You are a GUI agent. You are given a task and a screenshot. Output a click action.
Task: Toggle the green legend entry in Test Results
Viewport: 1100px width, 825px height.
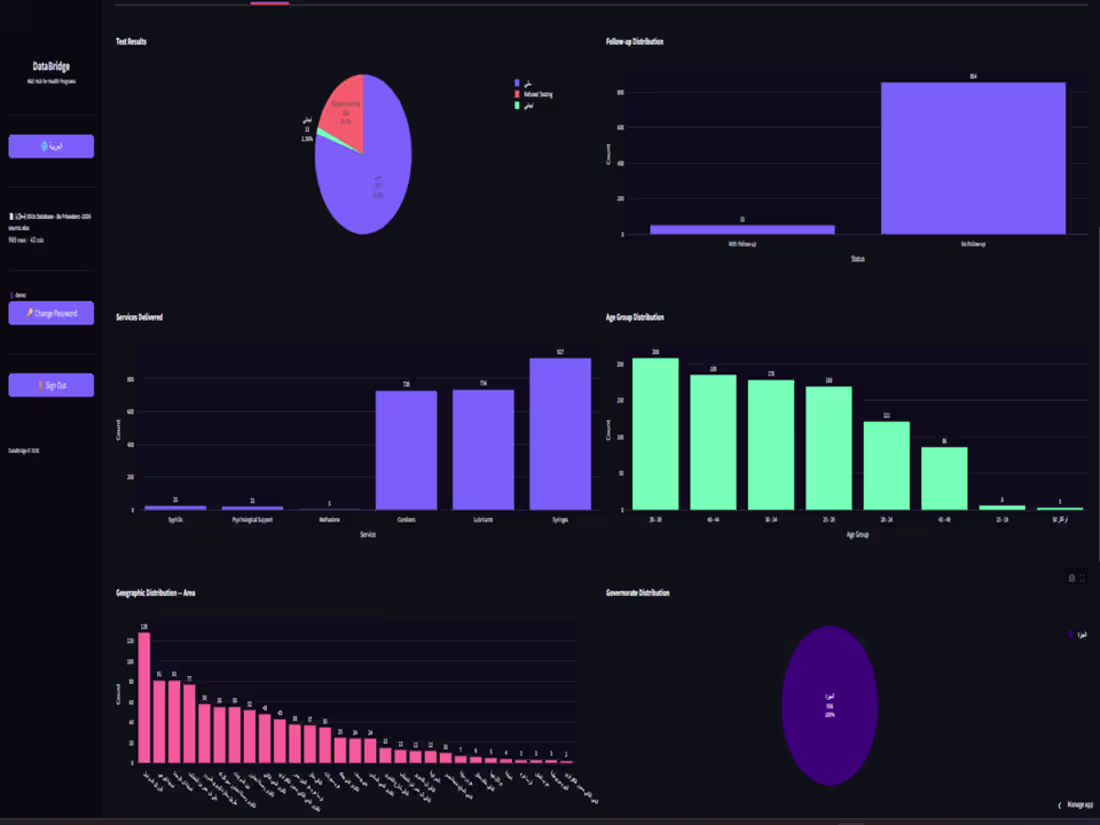click(x=524, y=105)
